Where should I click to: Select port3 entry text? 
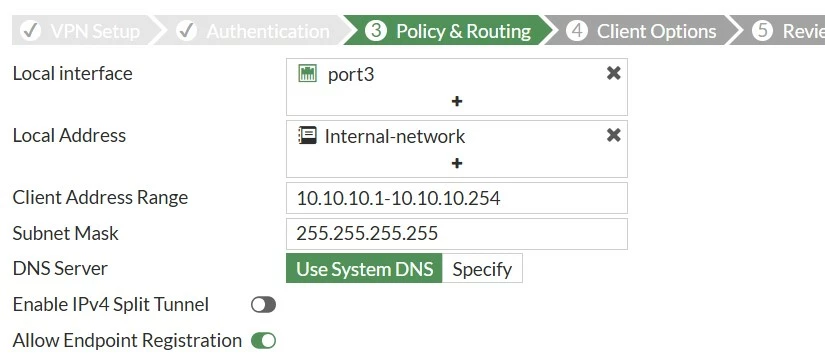(x=351, y=74)
